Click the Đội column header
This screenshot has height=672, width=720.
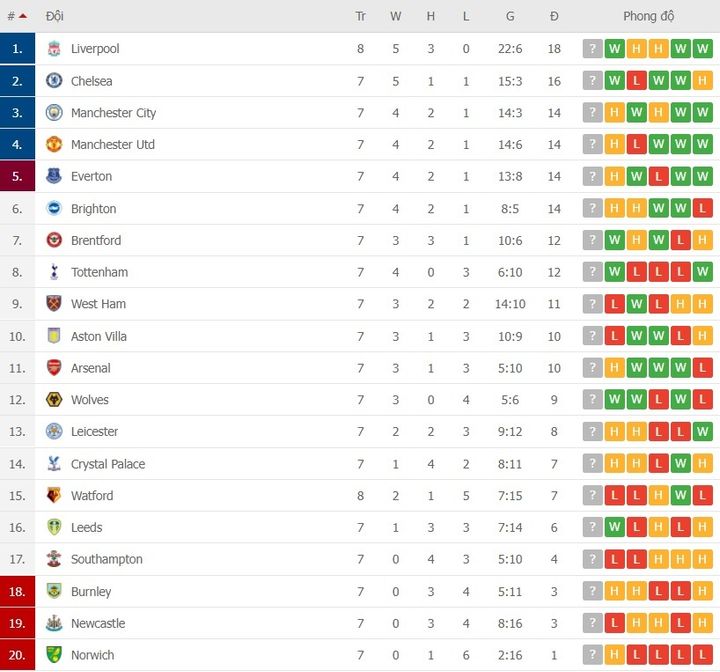tap(55, 16)
